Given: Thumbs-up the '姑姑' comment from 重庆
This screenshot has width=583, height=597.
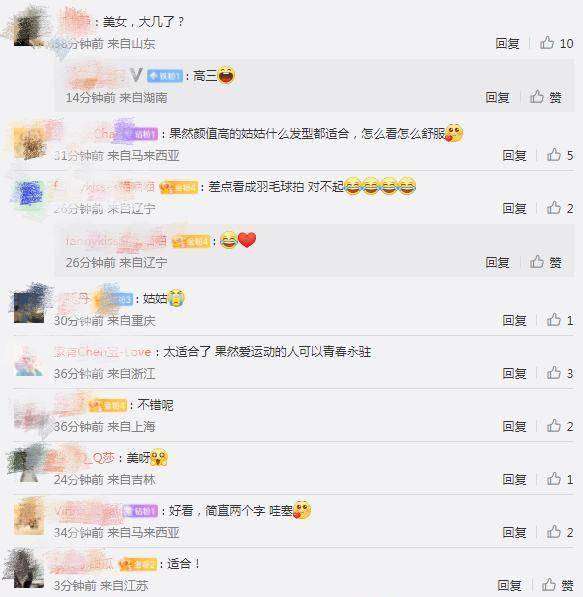Looking at the screenshot, I should (x=560, y=320).
